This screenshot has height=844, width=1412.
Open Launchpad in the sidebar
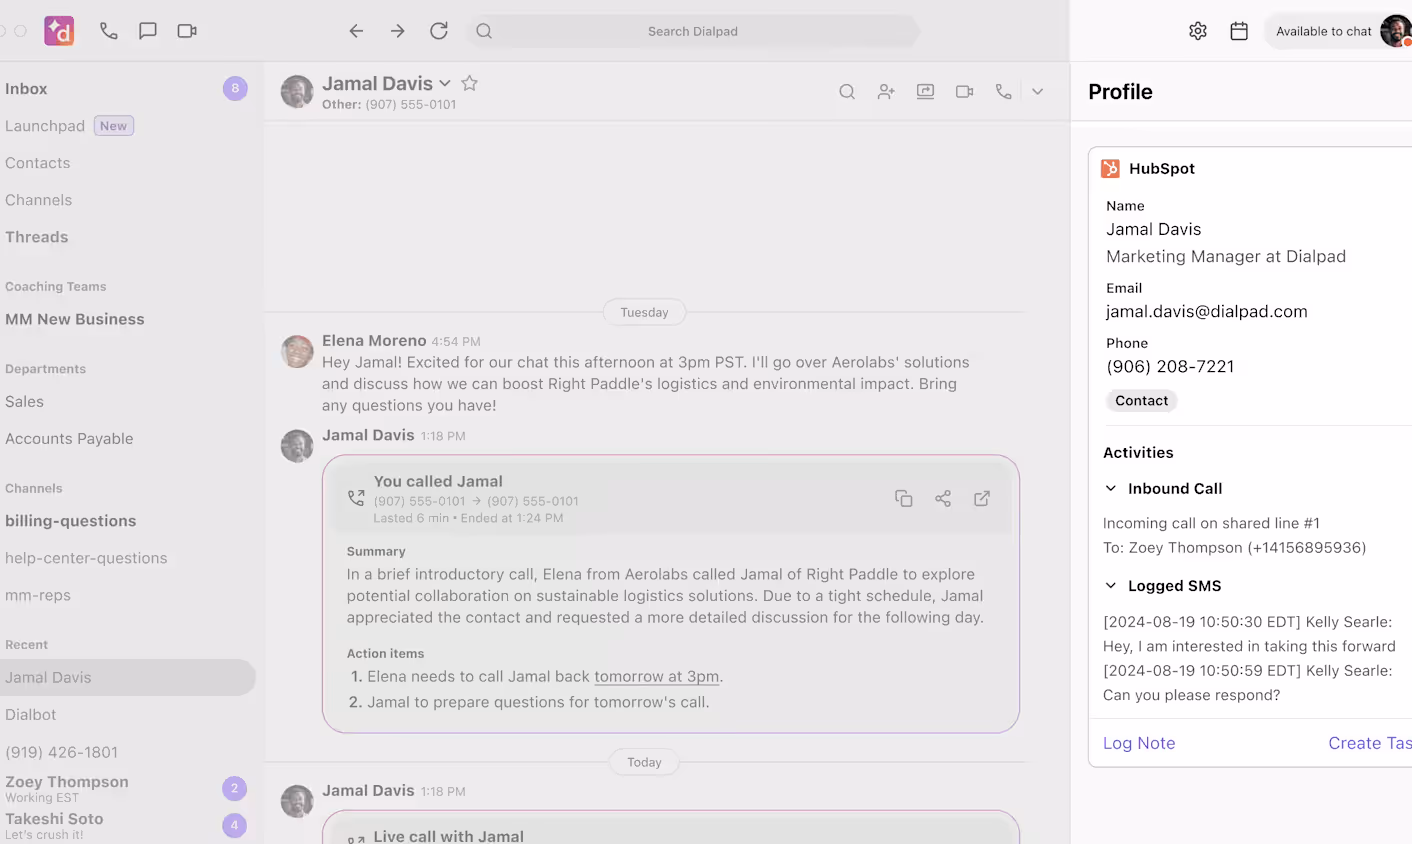point(45,126)
